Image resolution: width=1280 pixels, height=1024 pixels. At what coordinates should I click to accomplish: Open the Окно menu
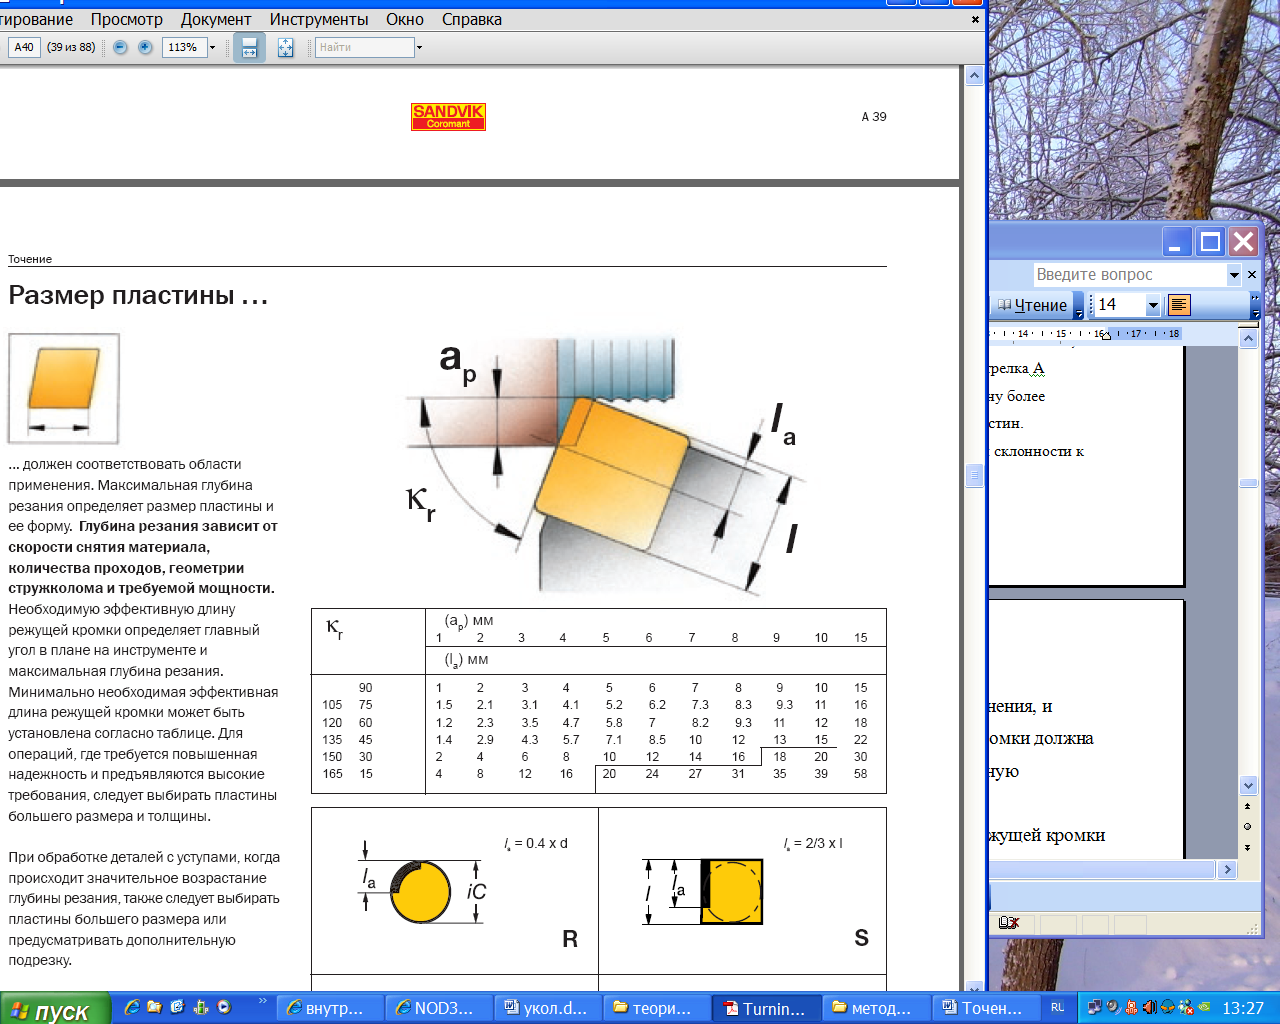405,19
